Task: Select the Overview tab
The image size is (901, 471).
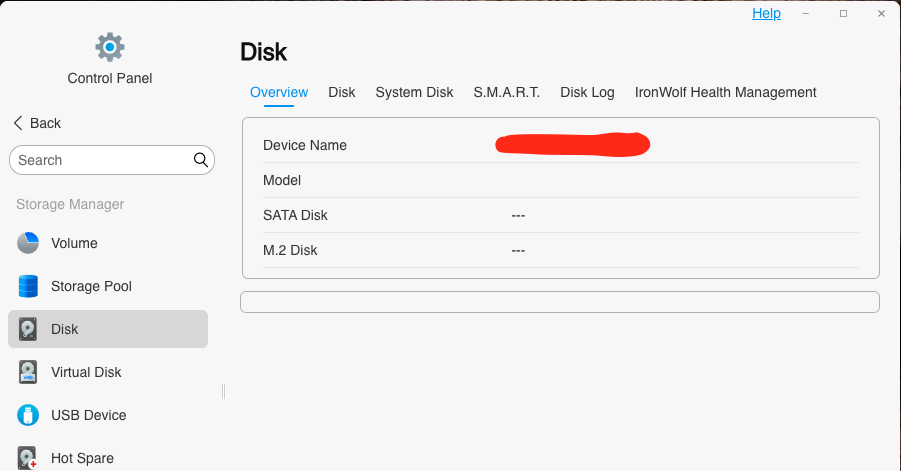Action: click(x=279, y=92)
